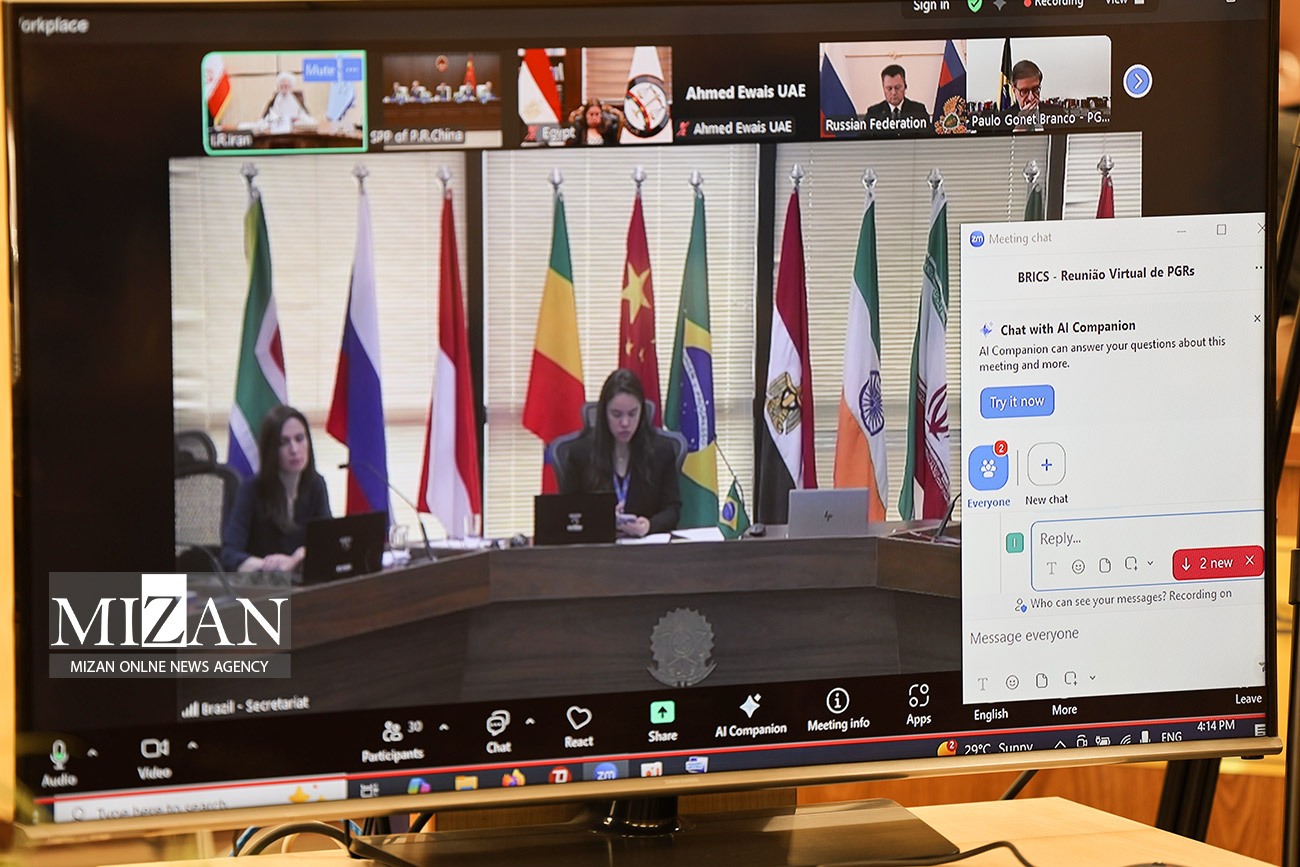Start a New chat
1300x867 pixels.
click(1046, 465)
